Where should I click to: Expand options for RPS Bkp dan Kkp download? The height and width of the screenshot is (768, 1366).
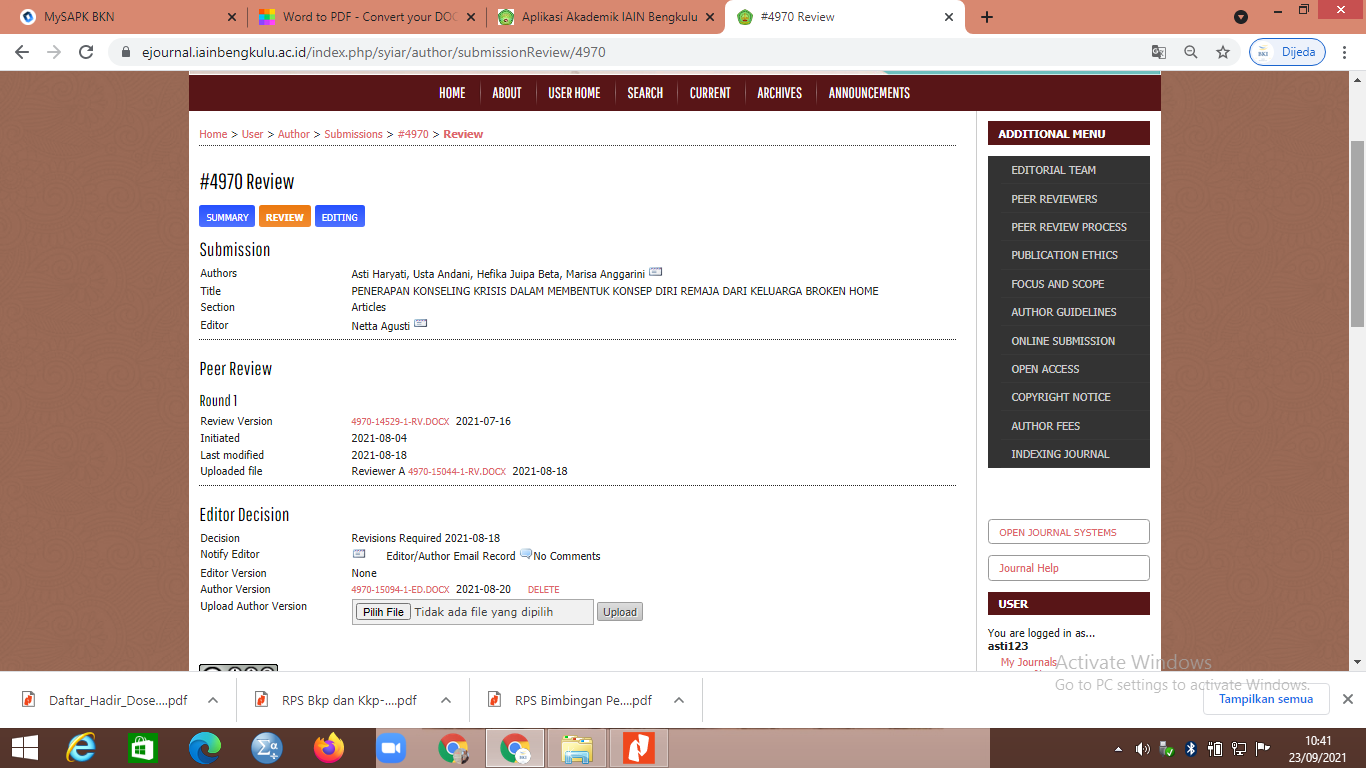(446, 700)
